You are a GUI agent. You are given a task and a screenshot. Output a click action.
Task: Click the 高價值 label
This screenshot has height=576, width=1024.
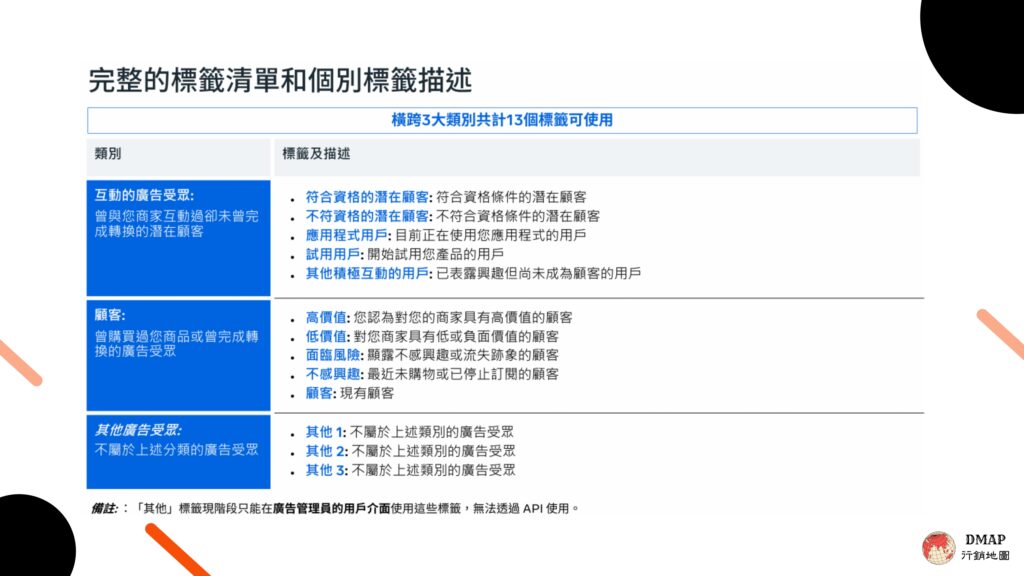[x=328, y=317]
